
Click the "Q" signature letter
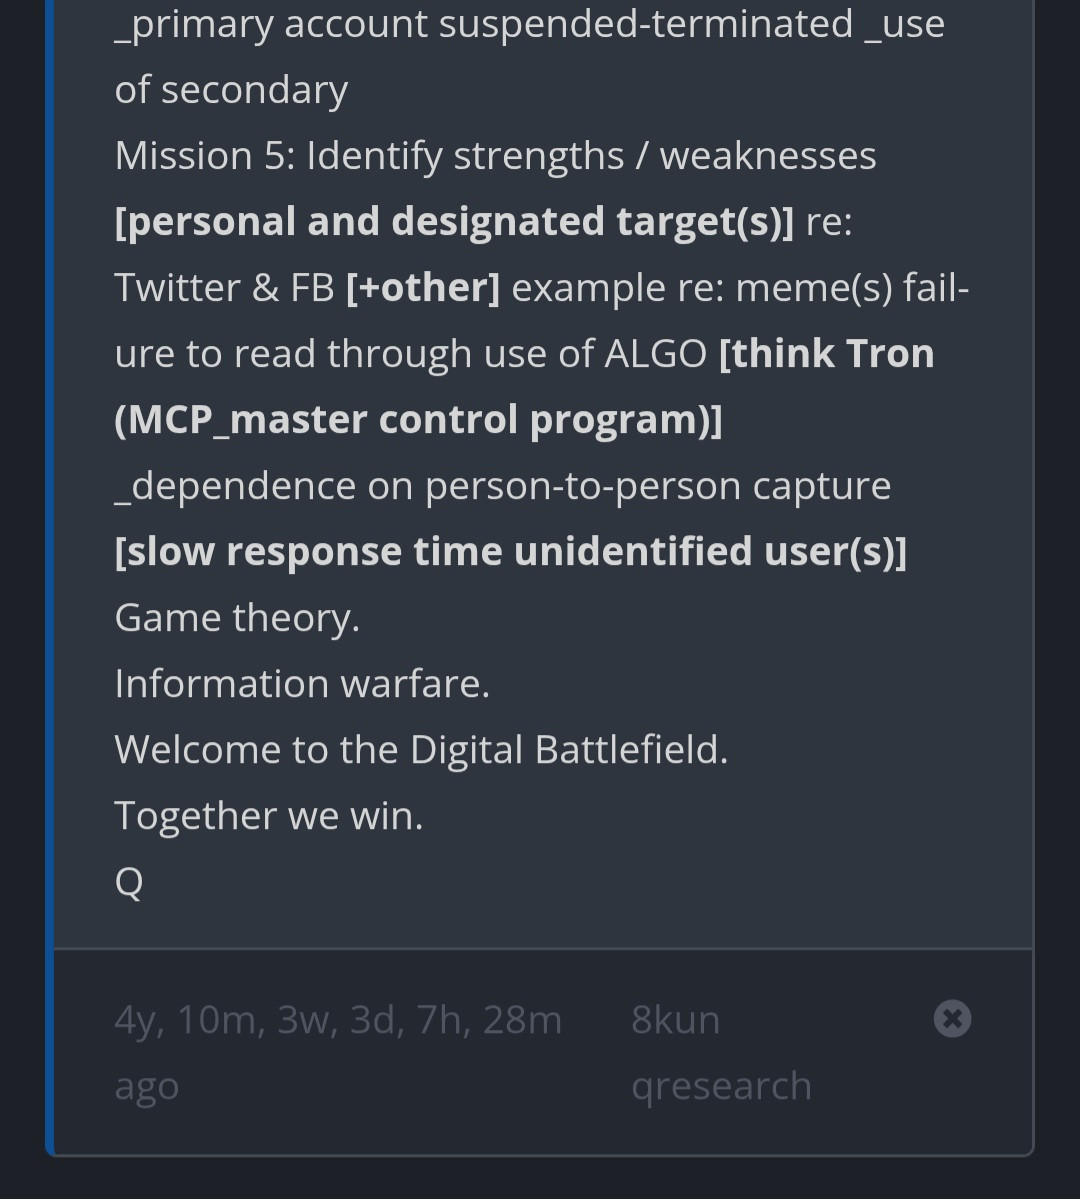(129, 882)
